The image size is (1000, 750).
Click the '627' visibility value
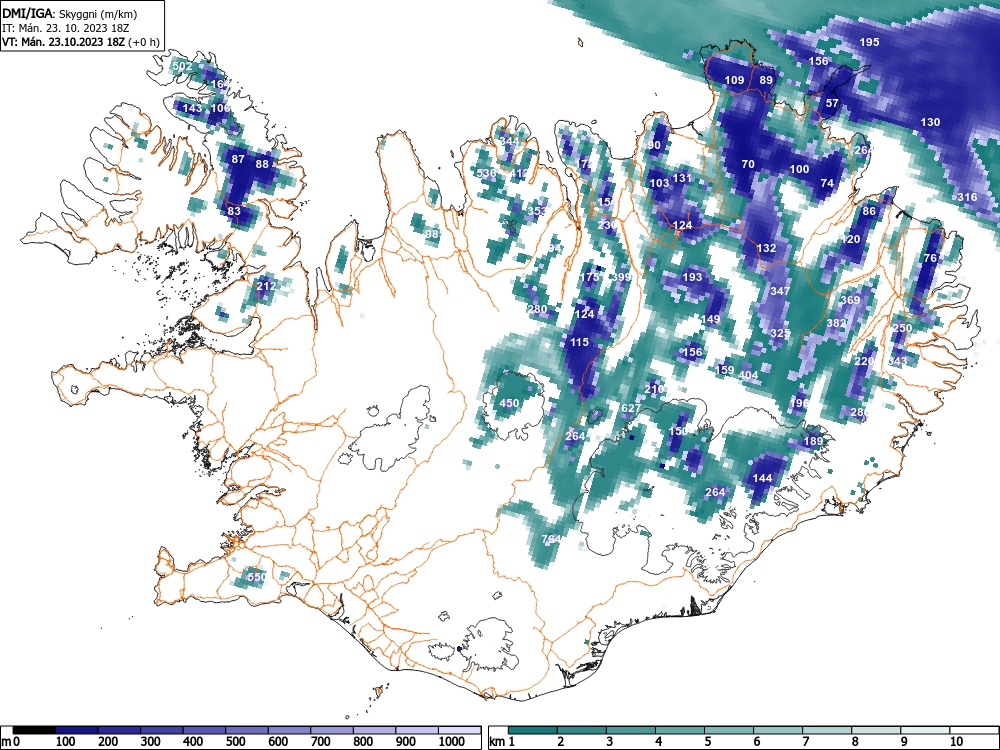[x=630, y=408]
